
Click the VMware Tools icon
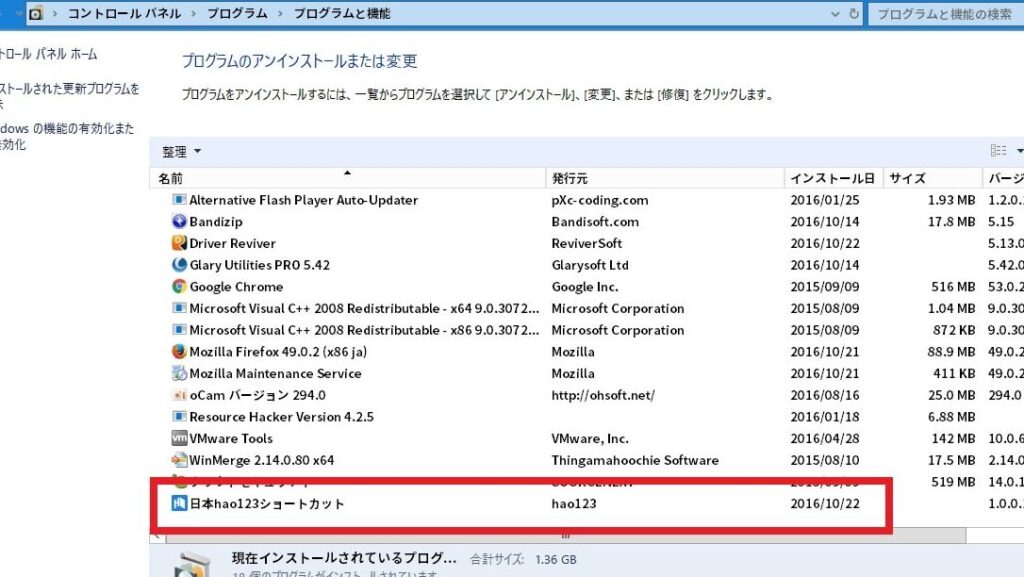pos(180,438)
